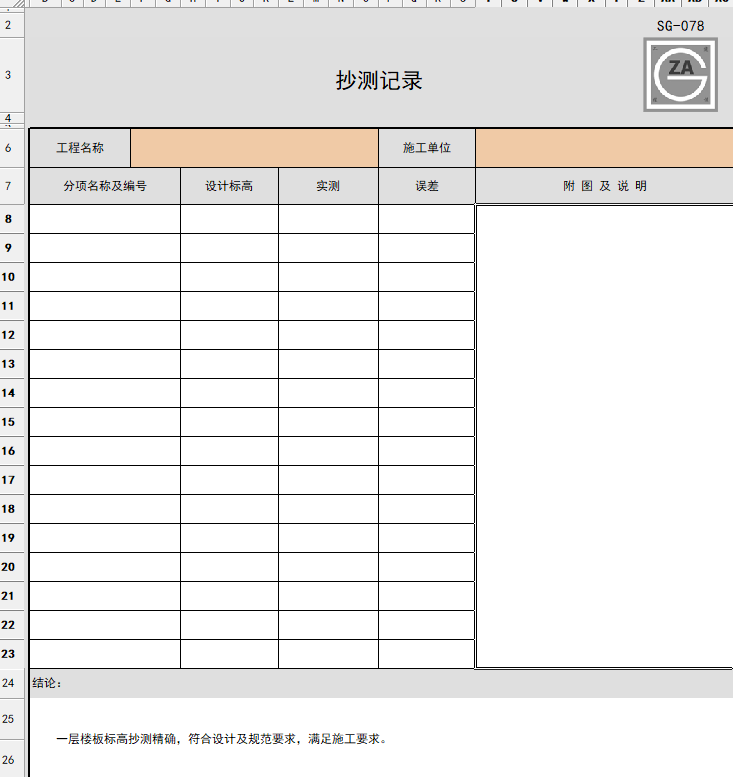Click the 误差 cell in row 14
Image resolution: width=733 pixels, height=777 pixels.
pyautogui.click(x=427, y=393)
